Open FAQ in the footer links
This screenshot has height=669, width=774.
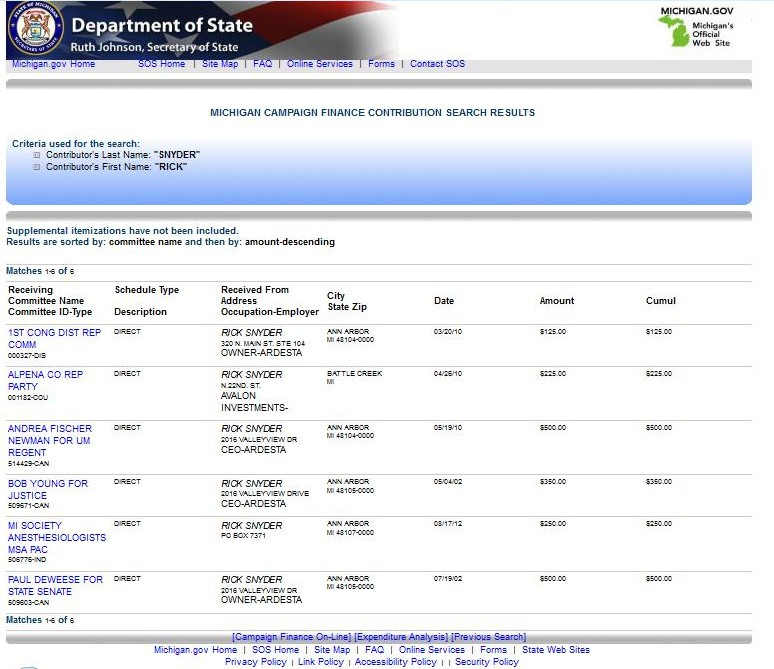(x=375, y=650)
